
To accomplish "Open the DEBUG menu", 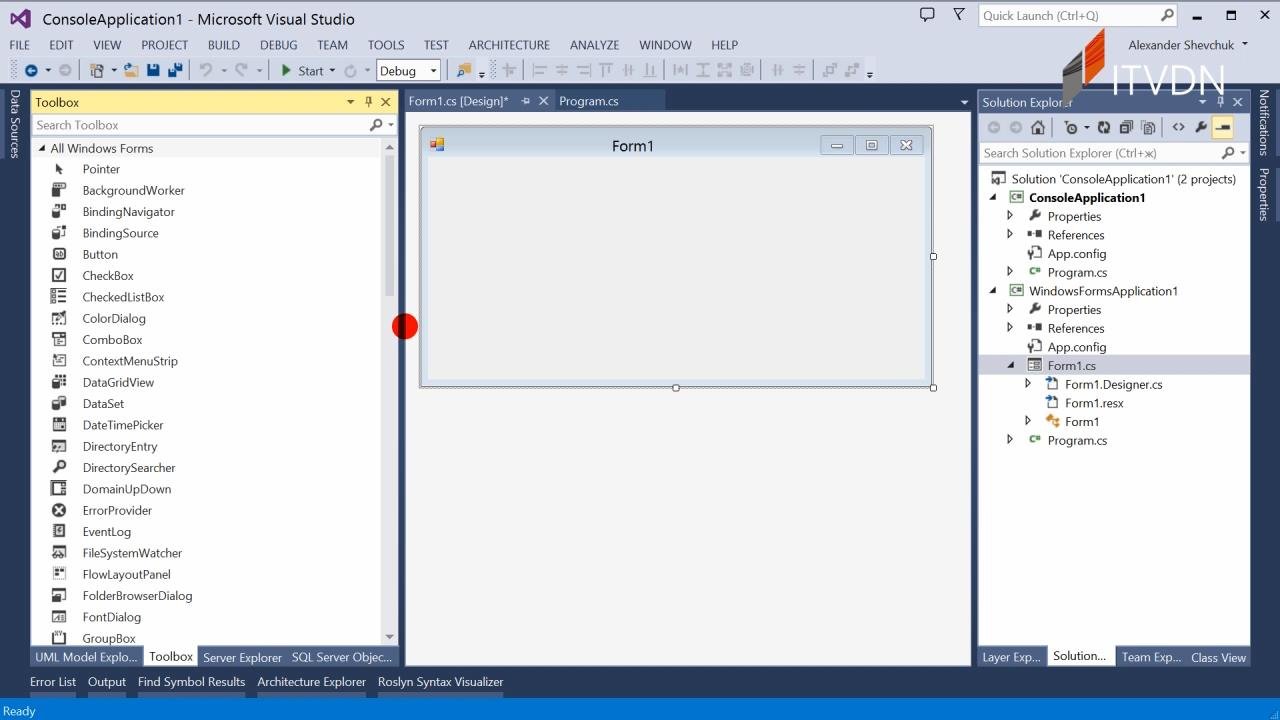I will pos(279,45).
